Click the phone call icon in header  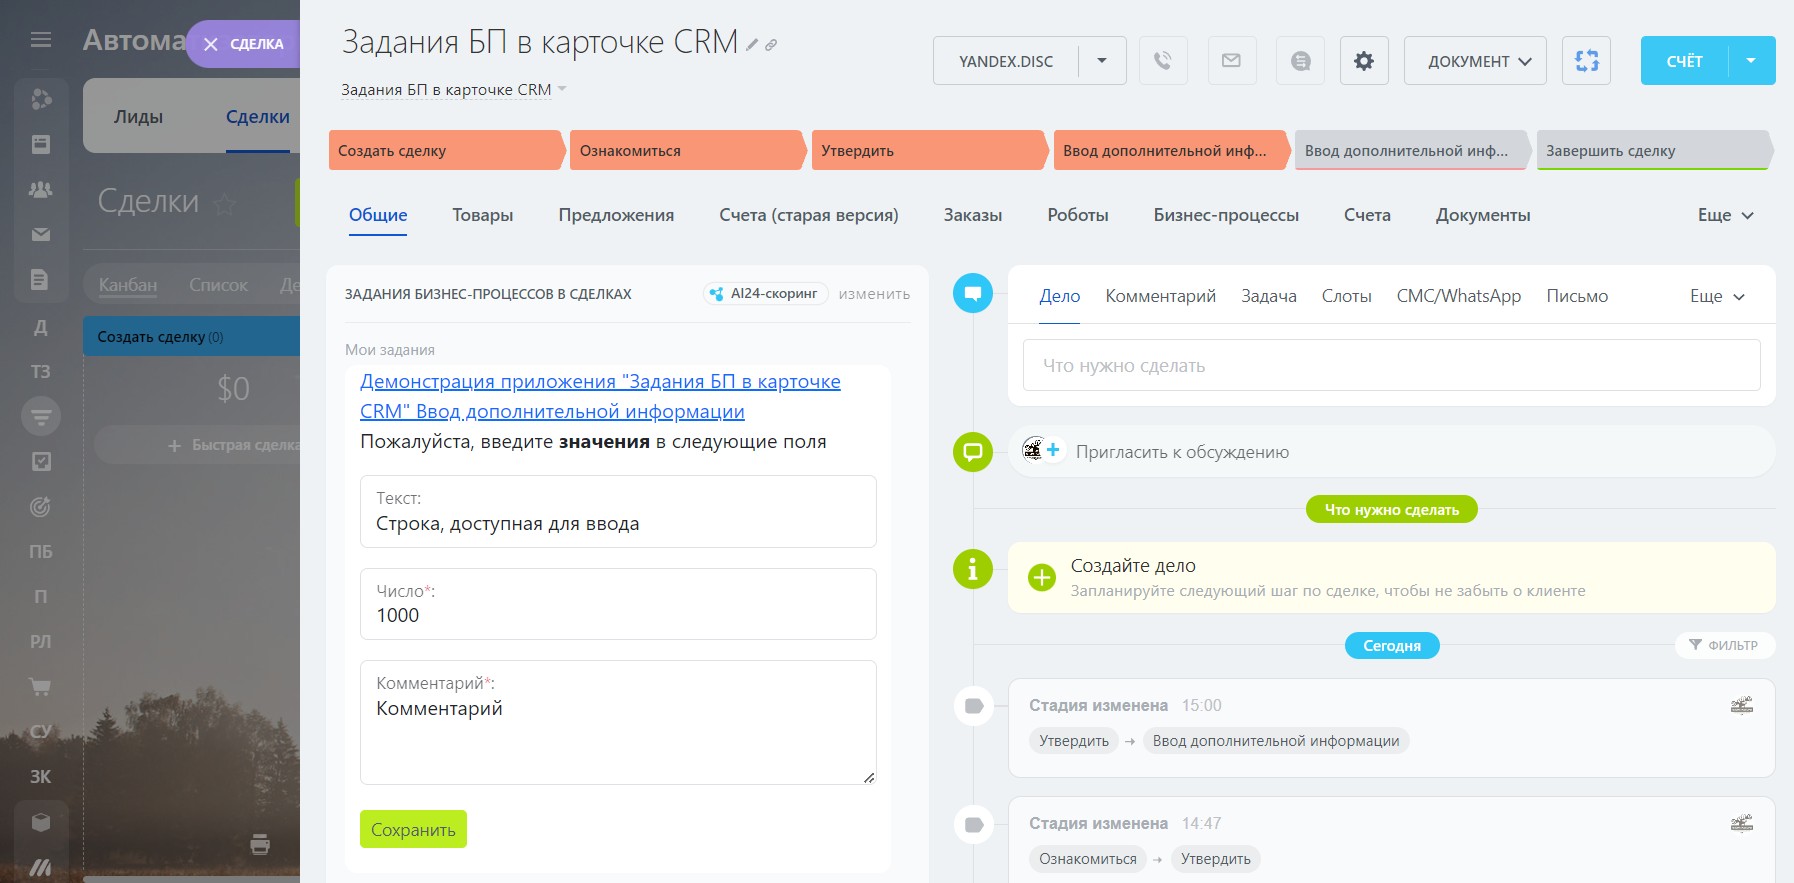1162,61
